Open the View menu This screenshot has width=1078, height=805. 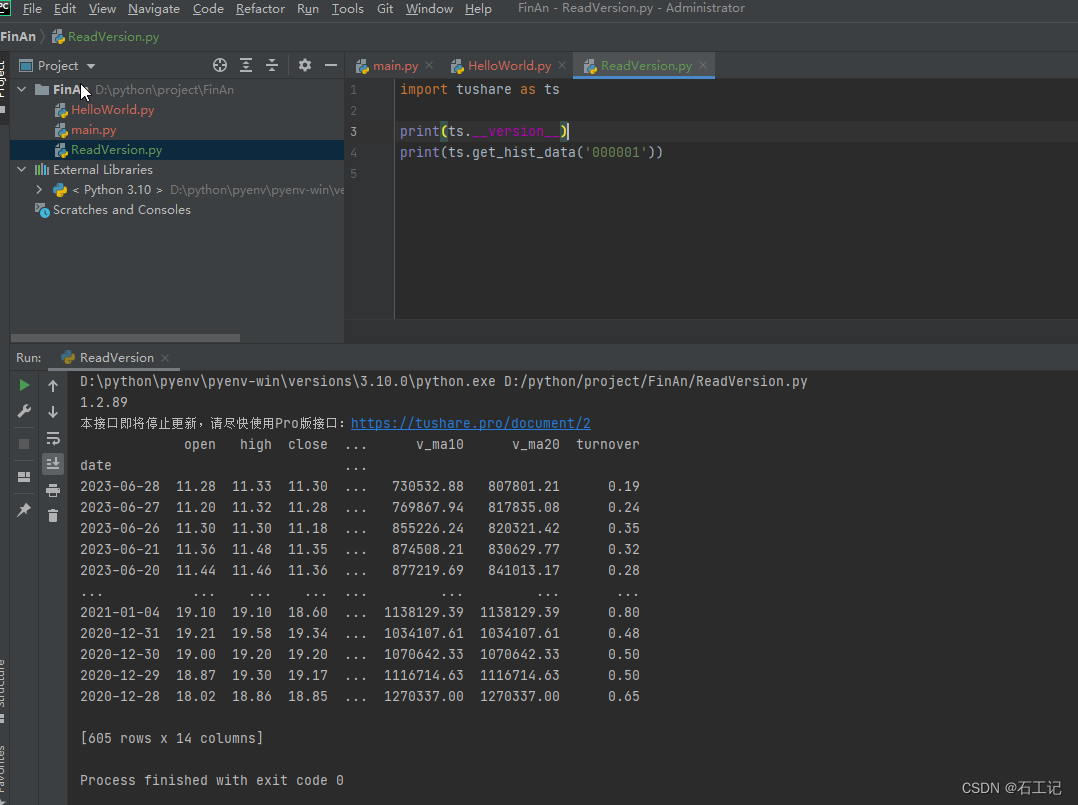(102, 9)
